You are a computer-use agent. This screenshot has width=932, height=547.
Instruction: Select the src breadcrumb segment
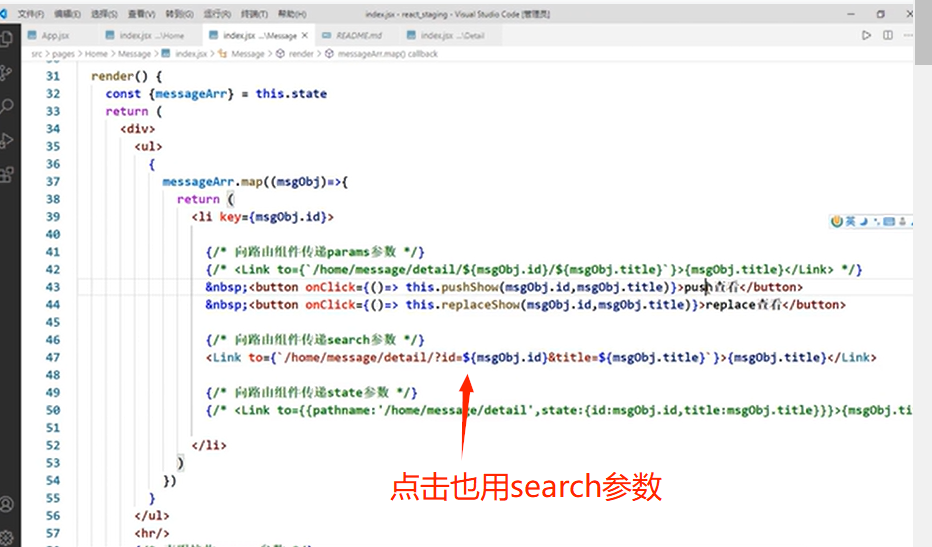click(37, 54)
